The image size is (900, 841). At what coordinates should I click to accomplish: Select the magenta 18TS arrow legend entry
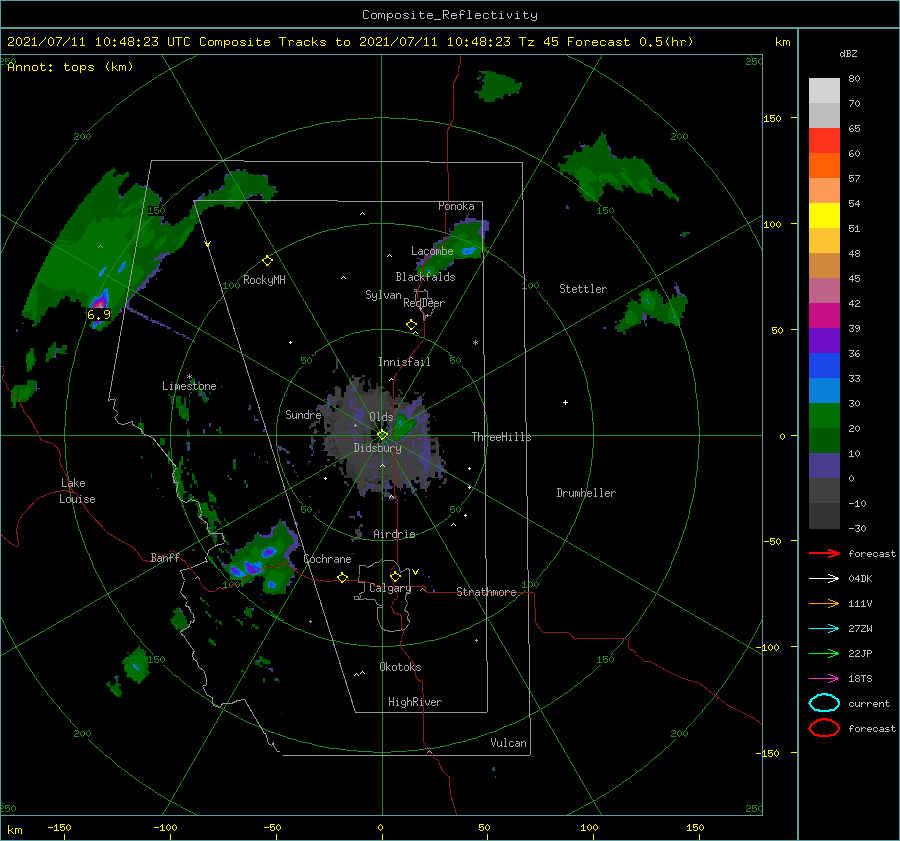pyautogui.click(x=824, y=679)
